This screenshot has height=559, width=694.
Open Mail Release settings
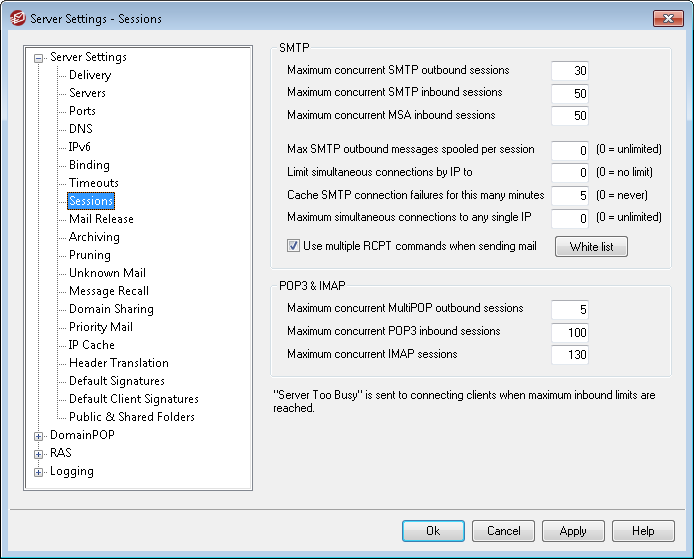(101, 219)
